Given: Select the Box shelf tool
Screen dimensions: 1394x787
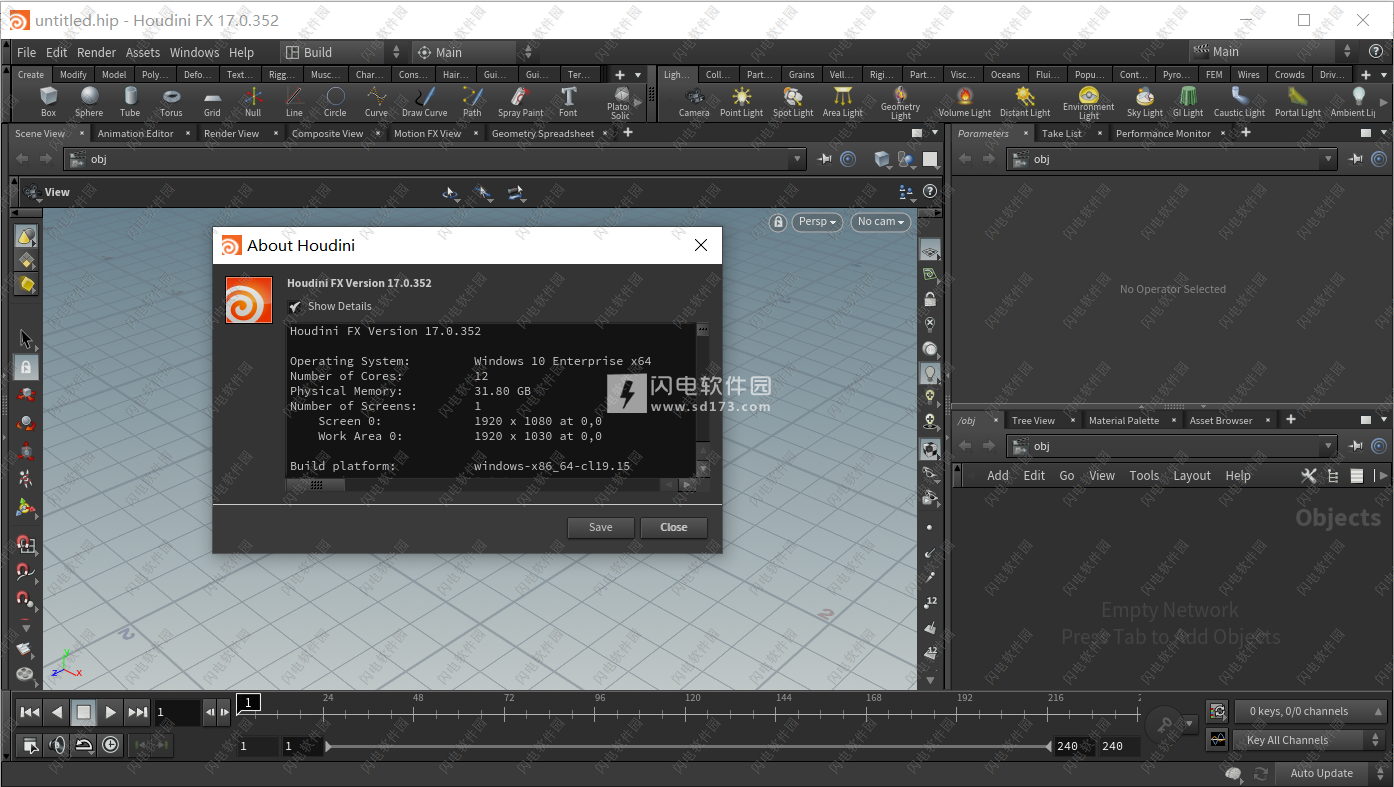Looking at the screenshot, I should (x=48, y=101).
